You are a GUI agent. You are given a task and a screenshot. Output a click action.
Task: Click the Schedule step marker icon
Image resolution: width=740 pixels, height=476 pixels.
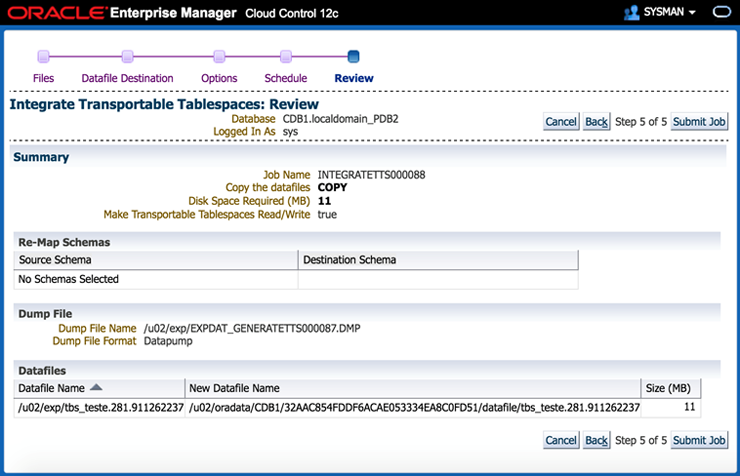286,57
